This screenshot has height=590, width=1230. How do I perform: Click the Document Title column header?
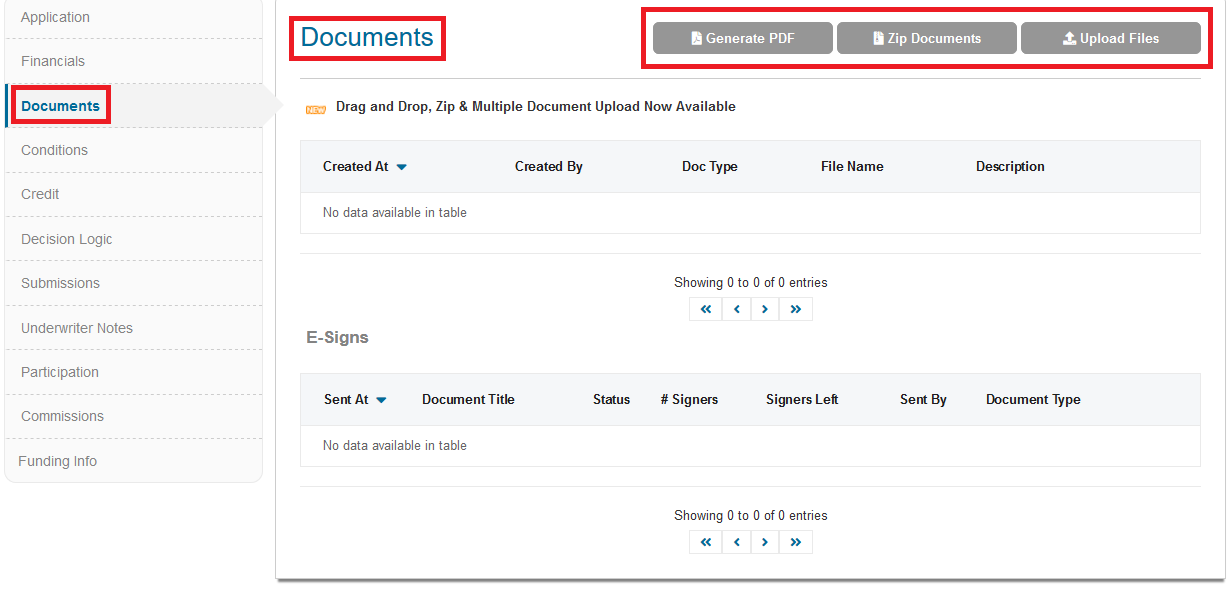click(x=468, y=400)
